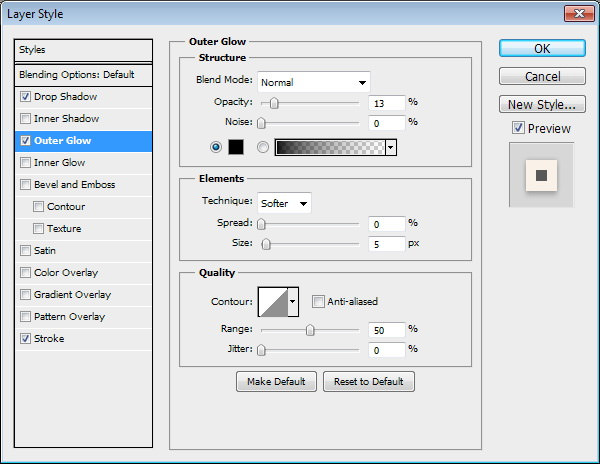The width and height of the screenshot is (600, 464).
Task: Enable the Gradient Overlay checkbox
Action: (25, 295)
